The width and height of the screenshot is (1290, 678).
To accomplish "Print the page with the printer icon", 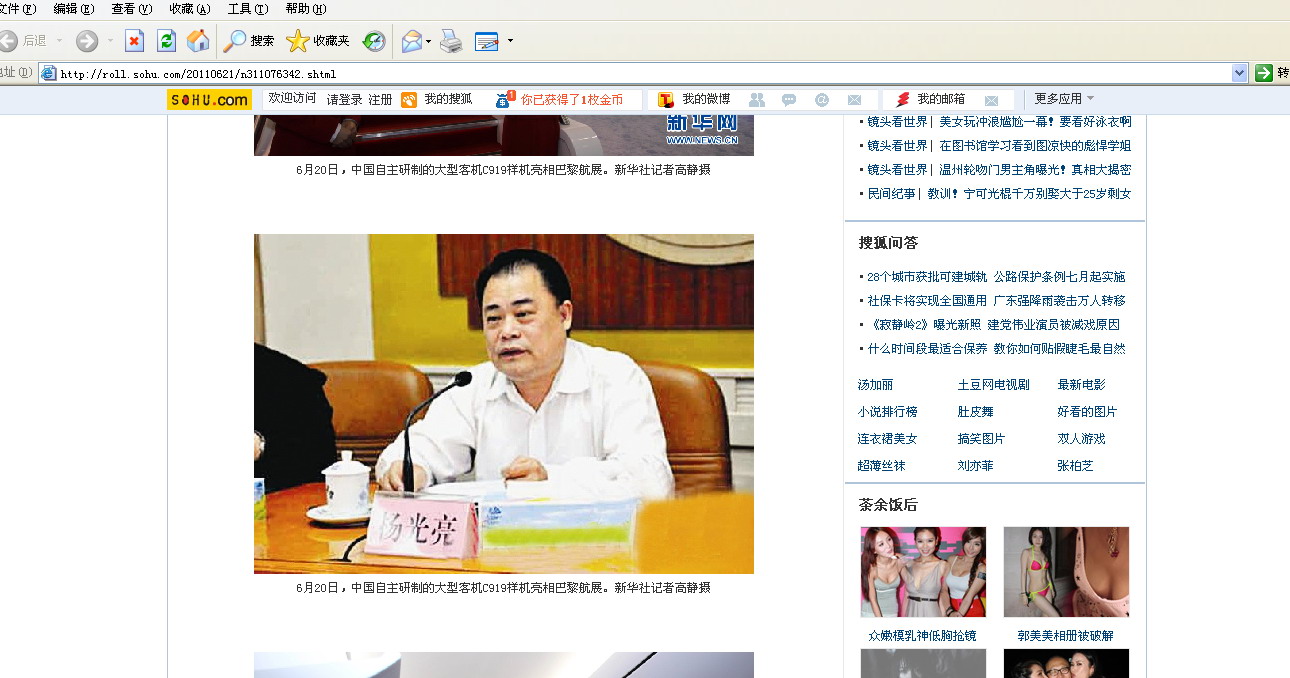I will coord(452,41).
